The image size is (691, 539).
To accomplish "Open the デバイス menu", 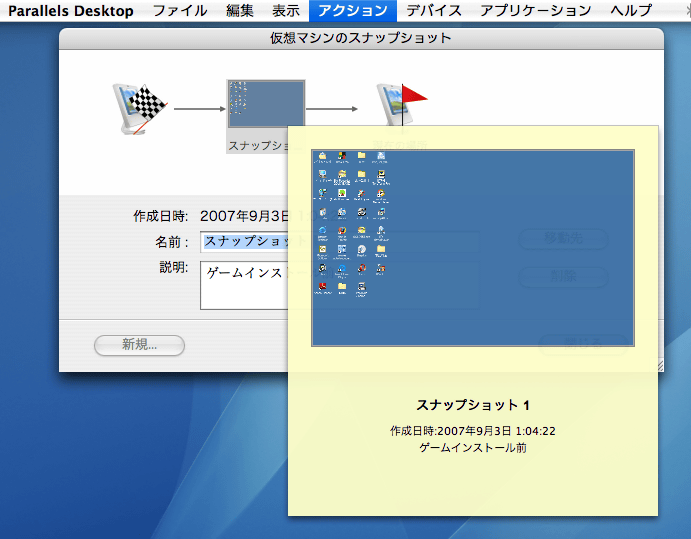I will (434, 11).
